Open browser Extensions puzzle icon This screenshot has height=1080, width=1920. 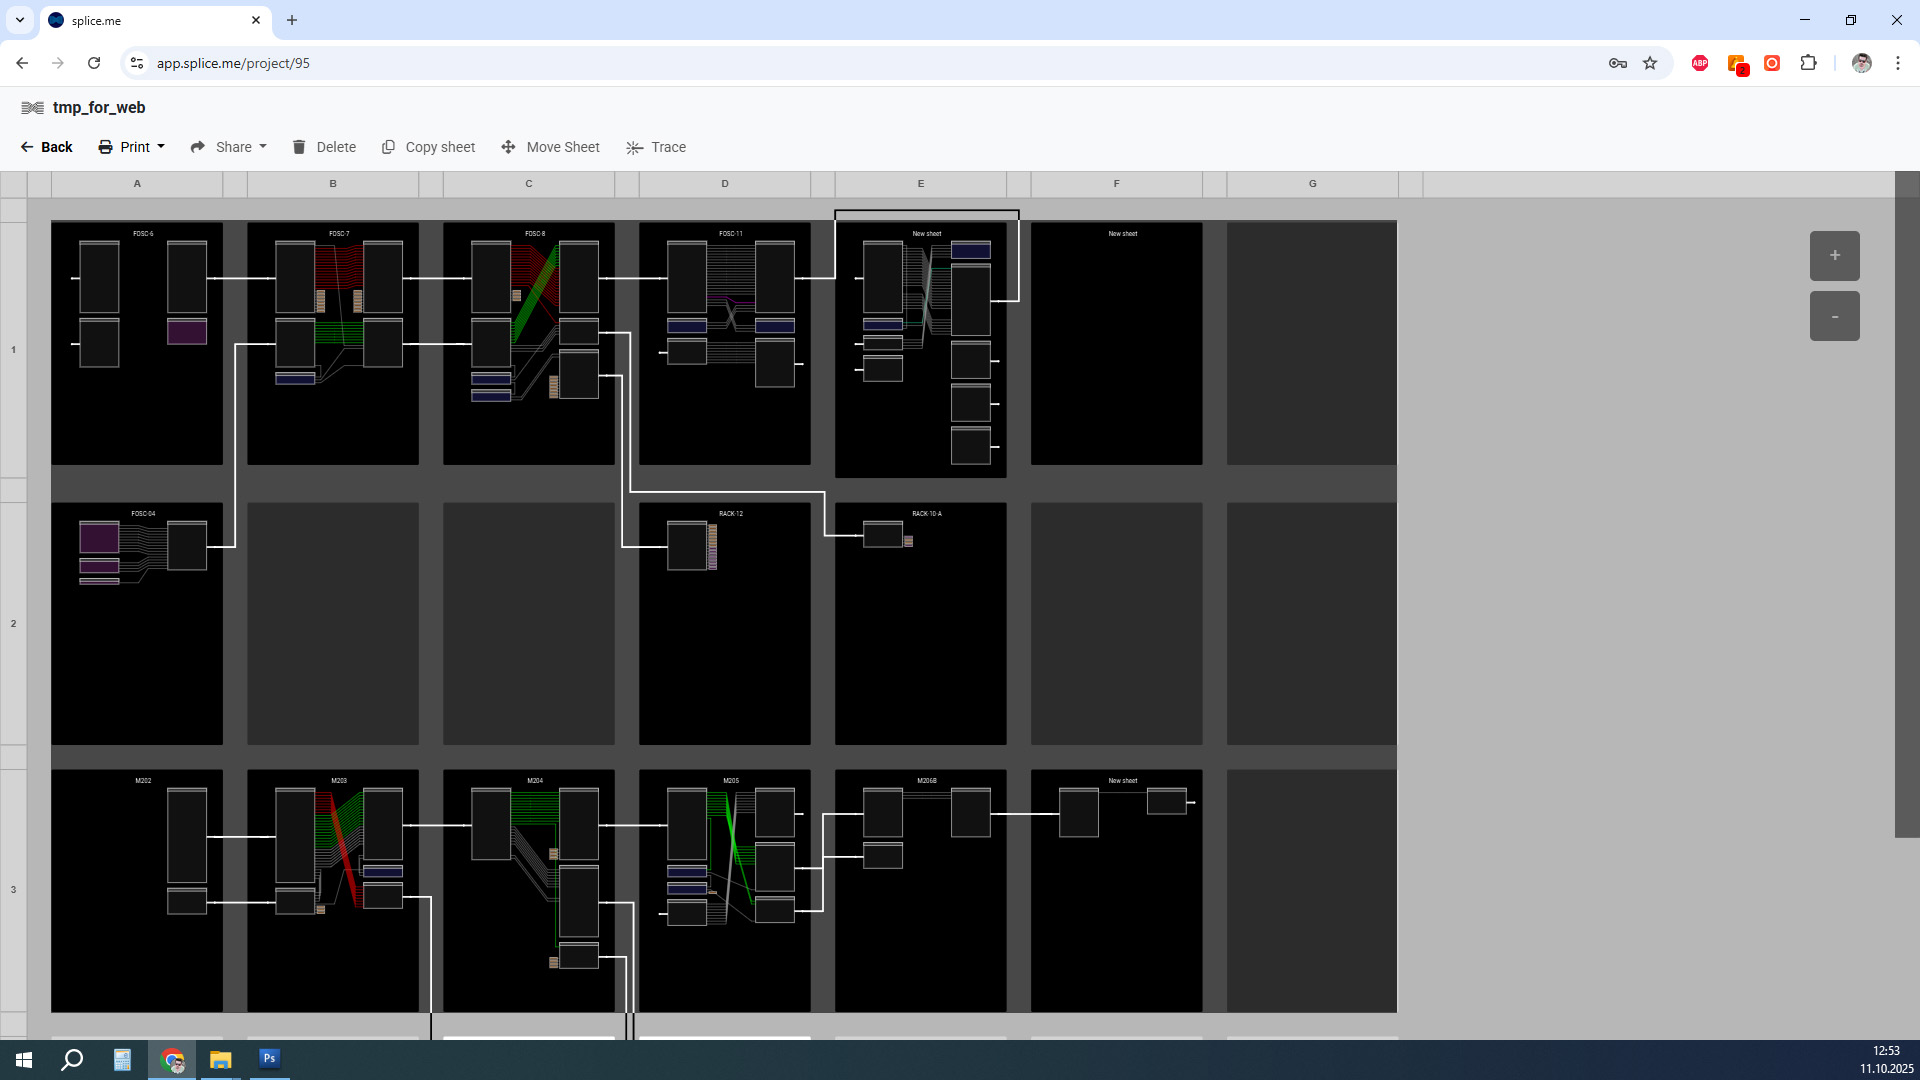[x=1808, y=63]
